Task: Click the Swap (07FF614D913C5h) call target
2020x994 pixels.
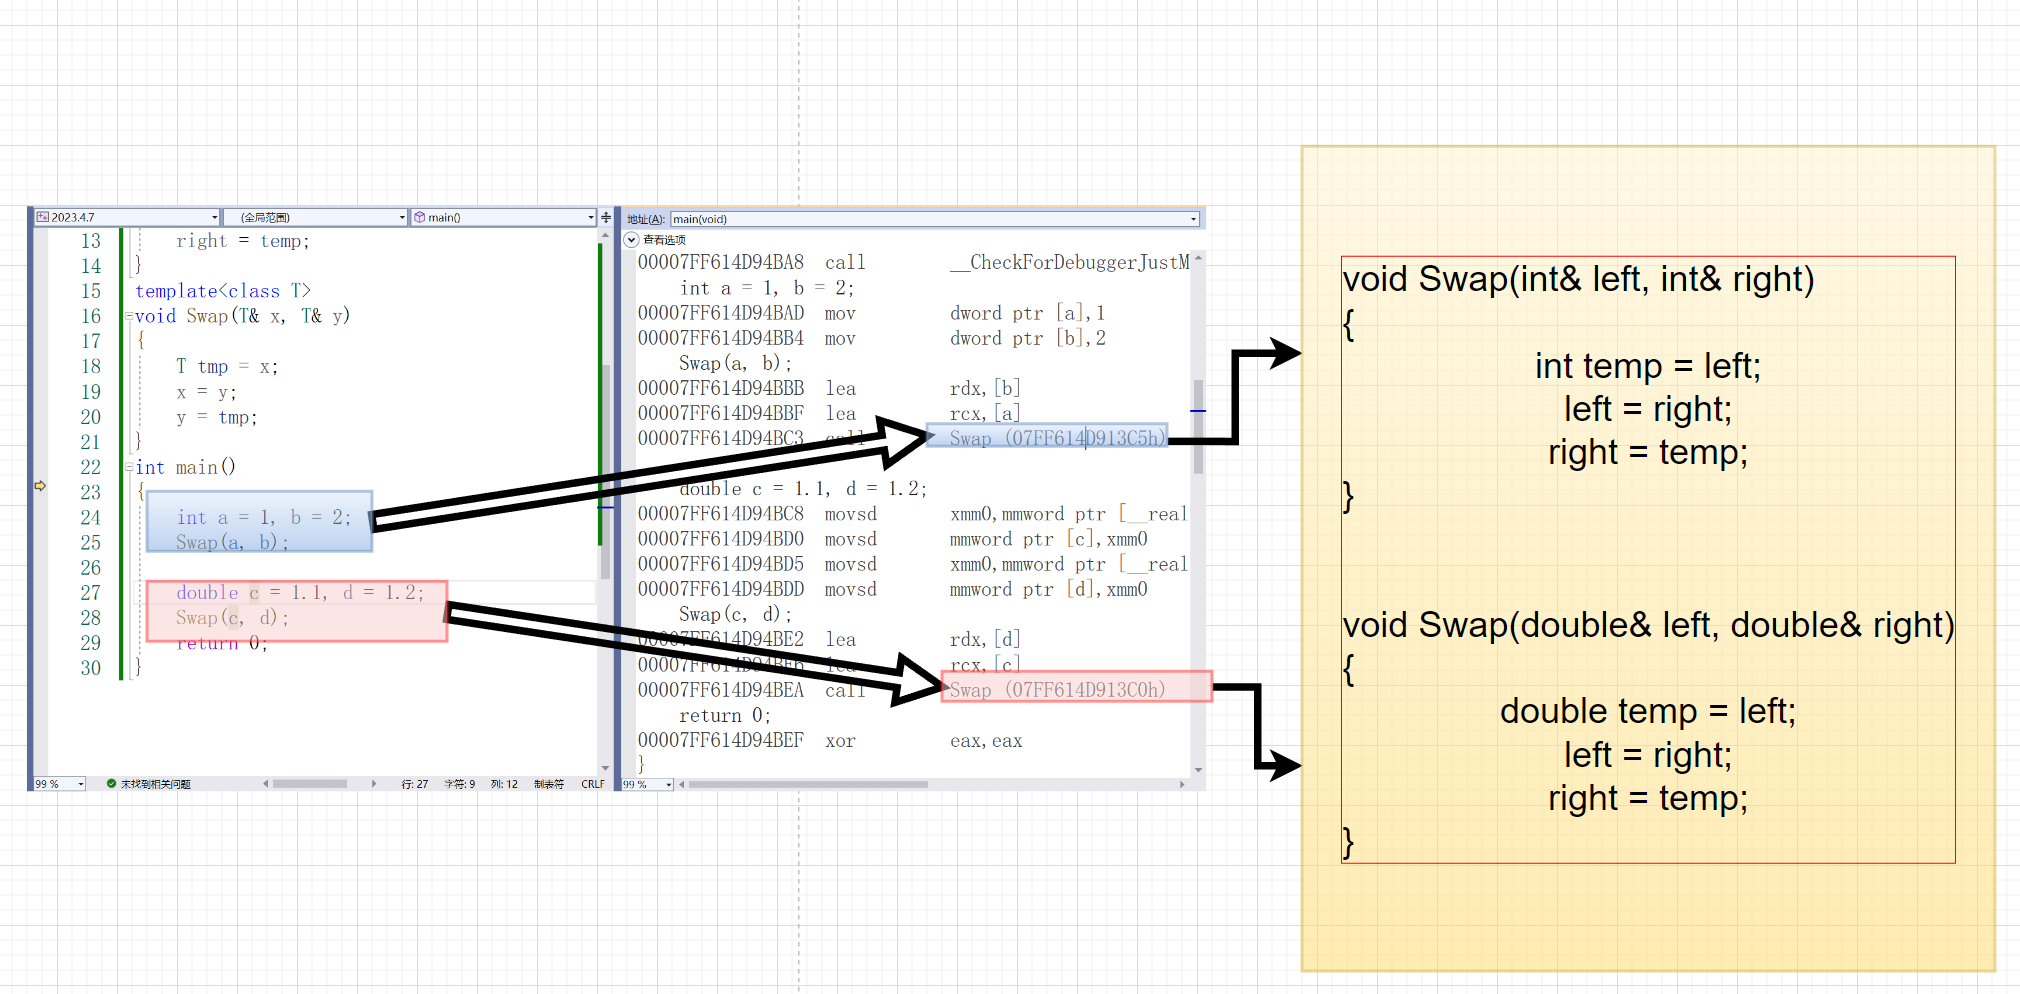Action: point(1057,438)
